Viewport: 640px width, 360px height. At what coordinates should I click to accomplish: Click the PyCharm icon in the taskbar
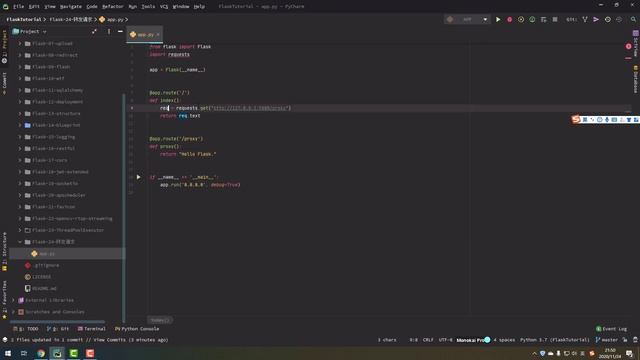[x=57, y=353]
